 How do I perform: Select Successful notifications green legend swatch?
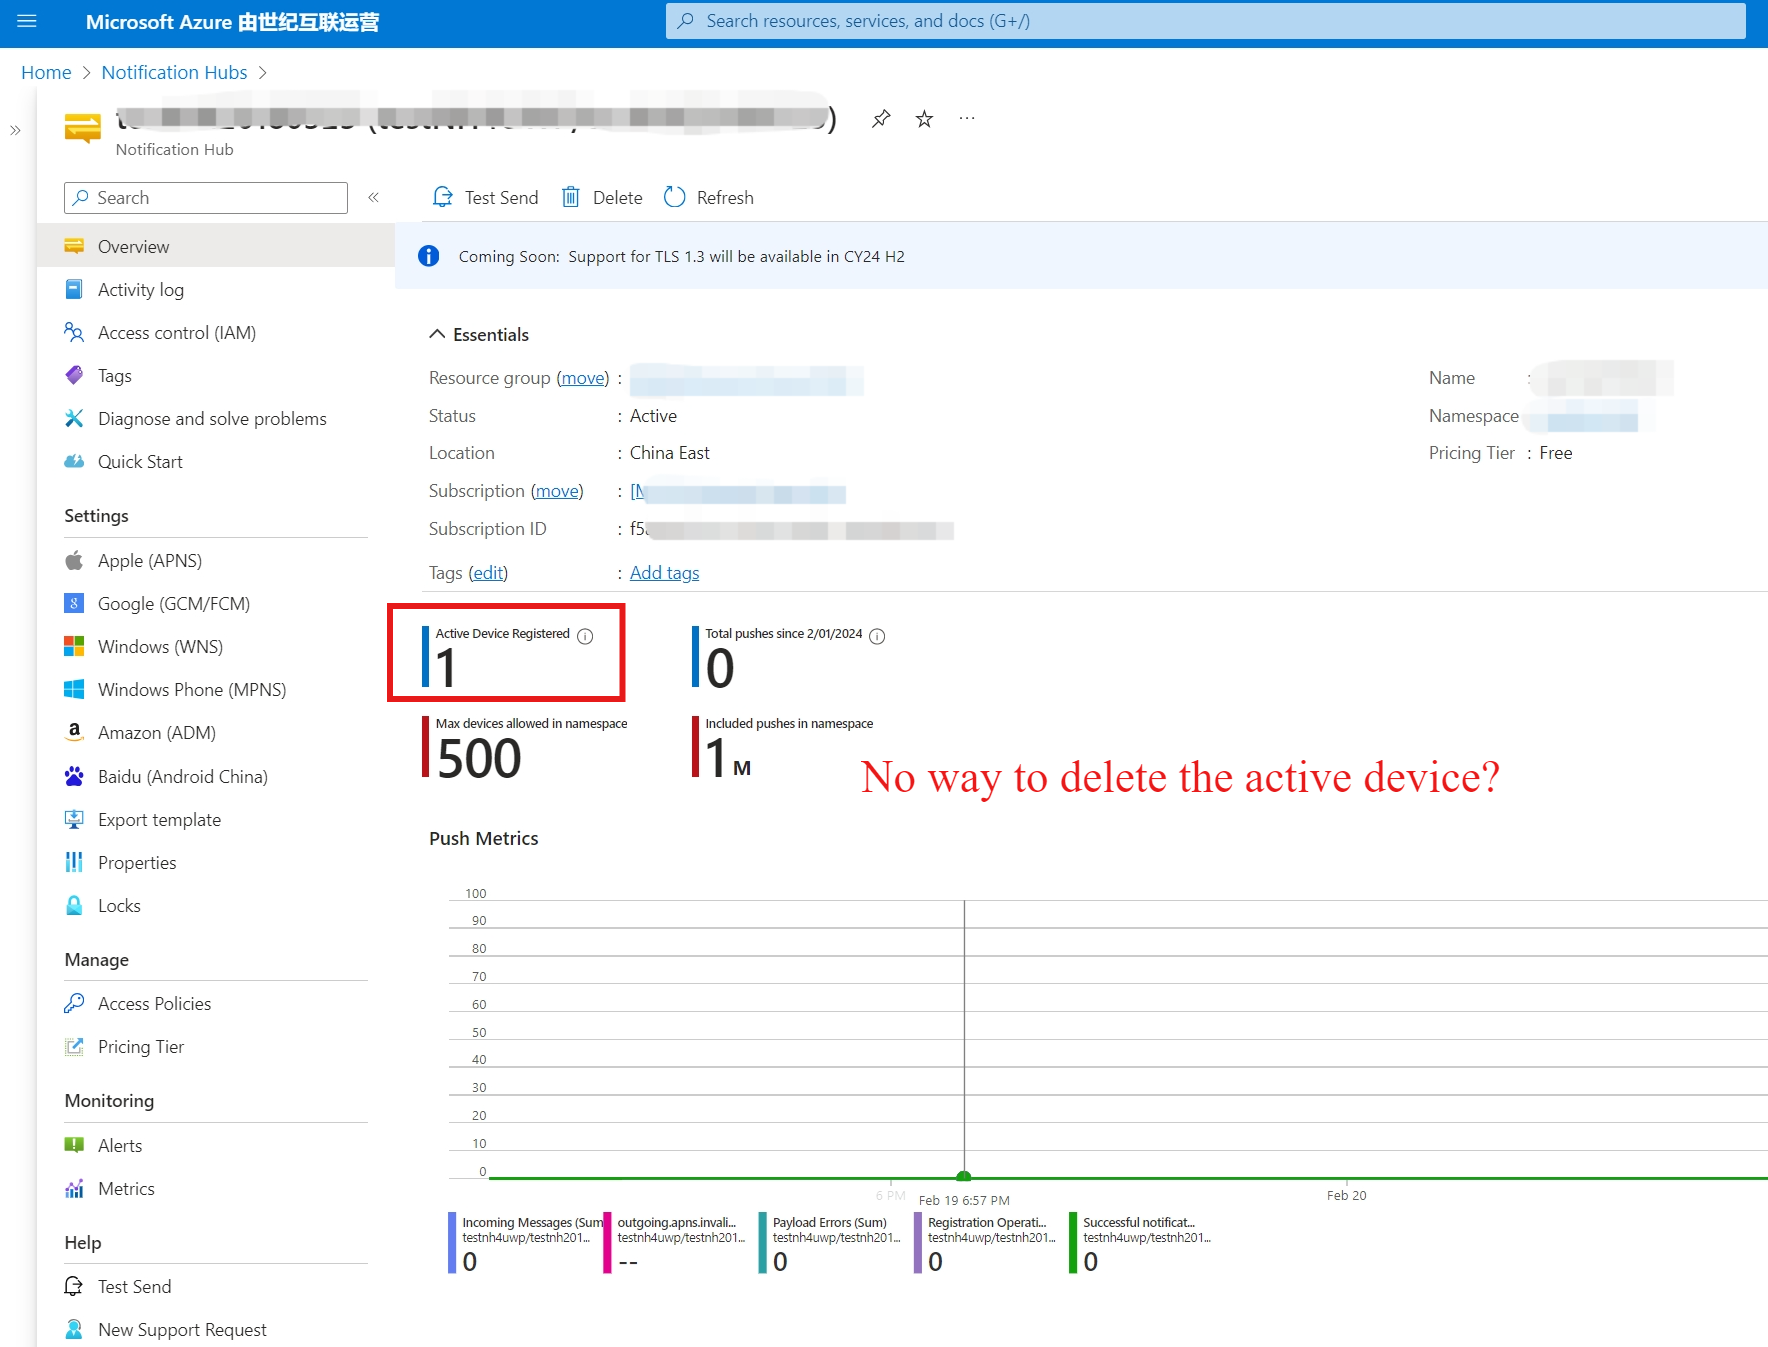(1073, 1242)
